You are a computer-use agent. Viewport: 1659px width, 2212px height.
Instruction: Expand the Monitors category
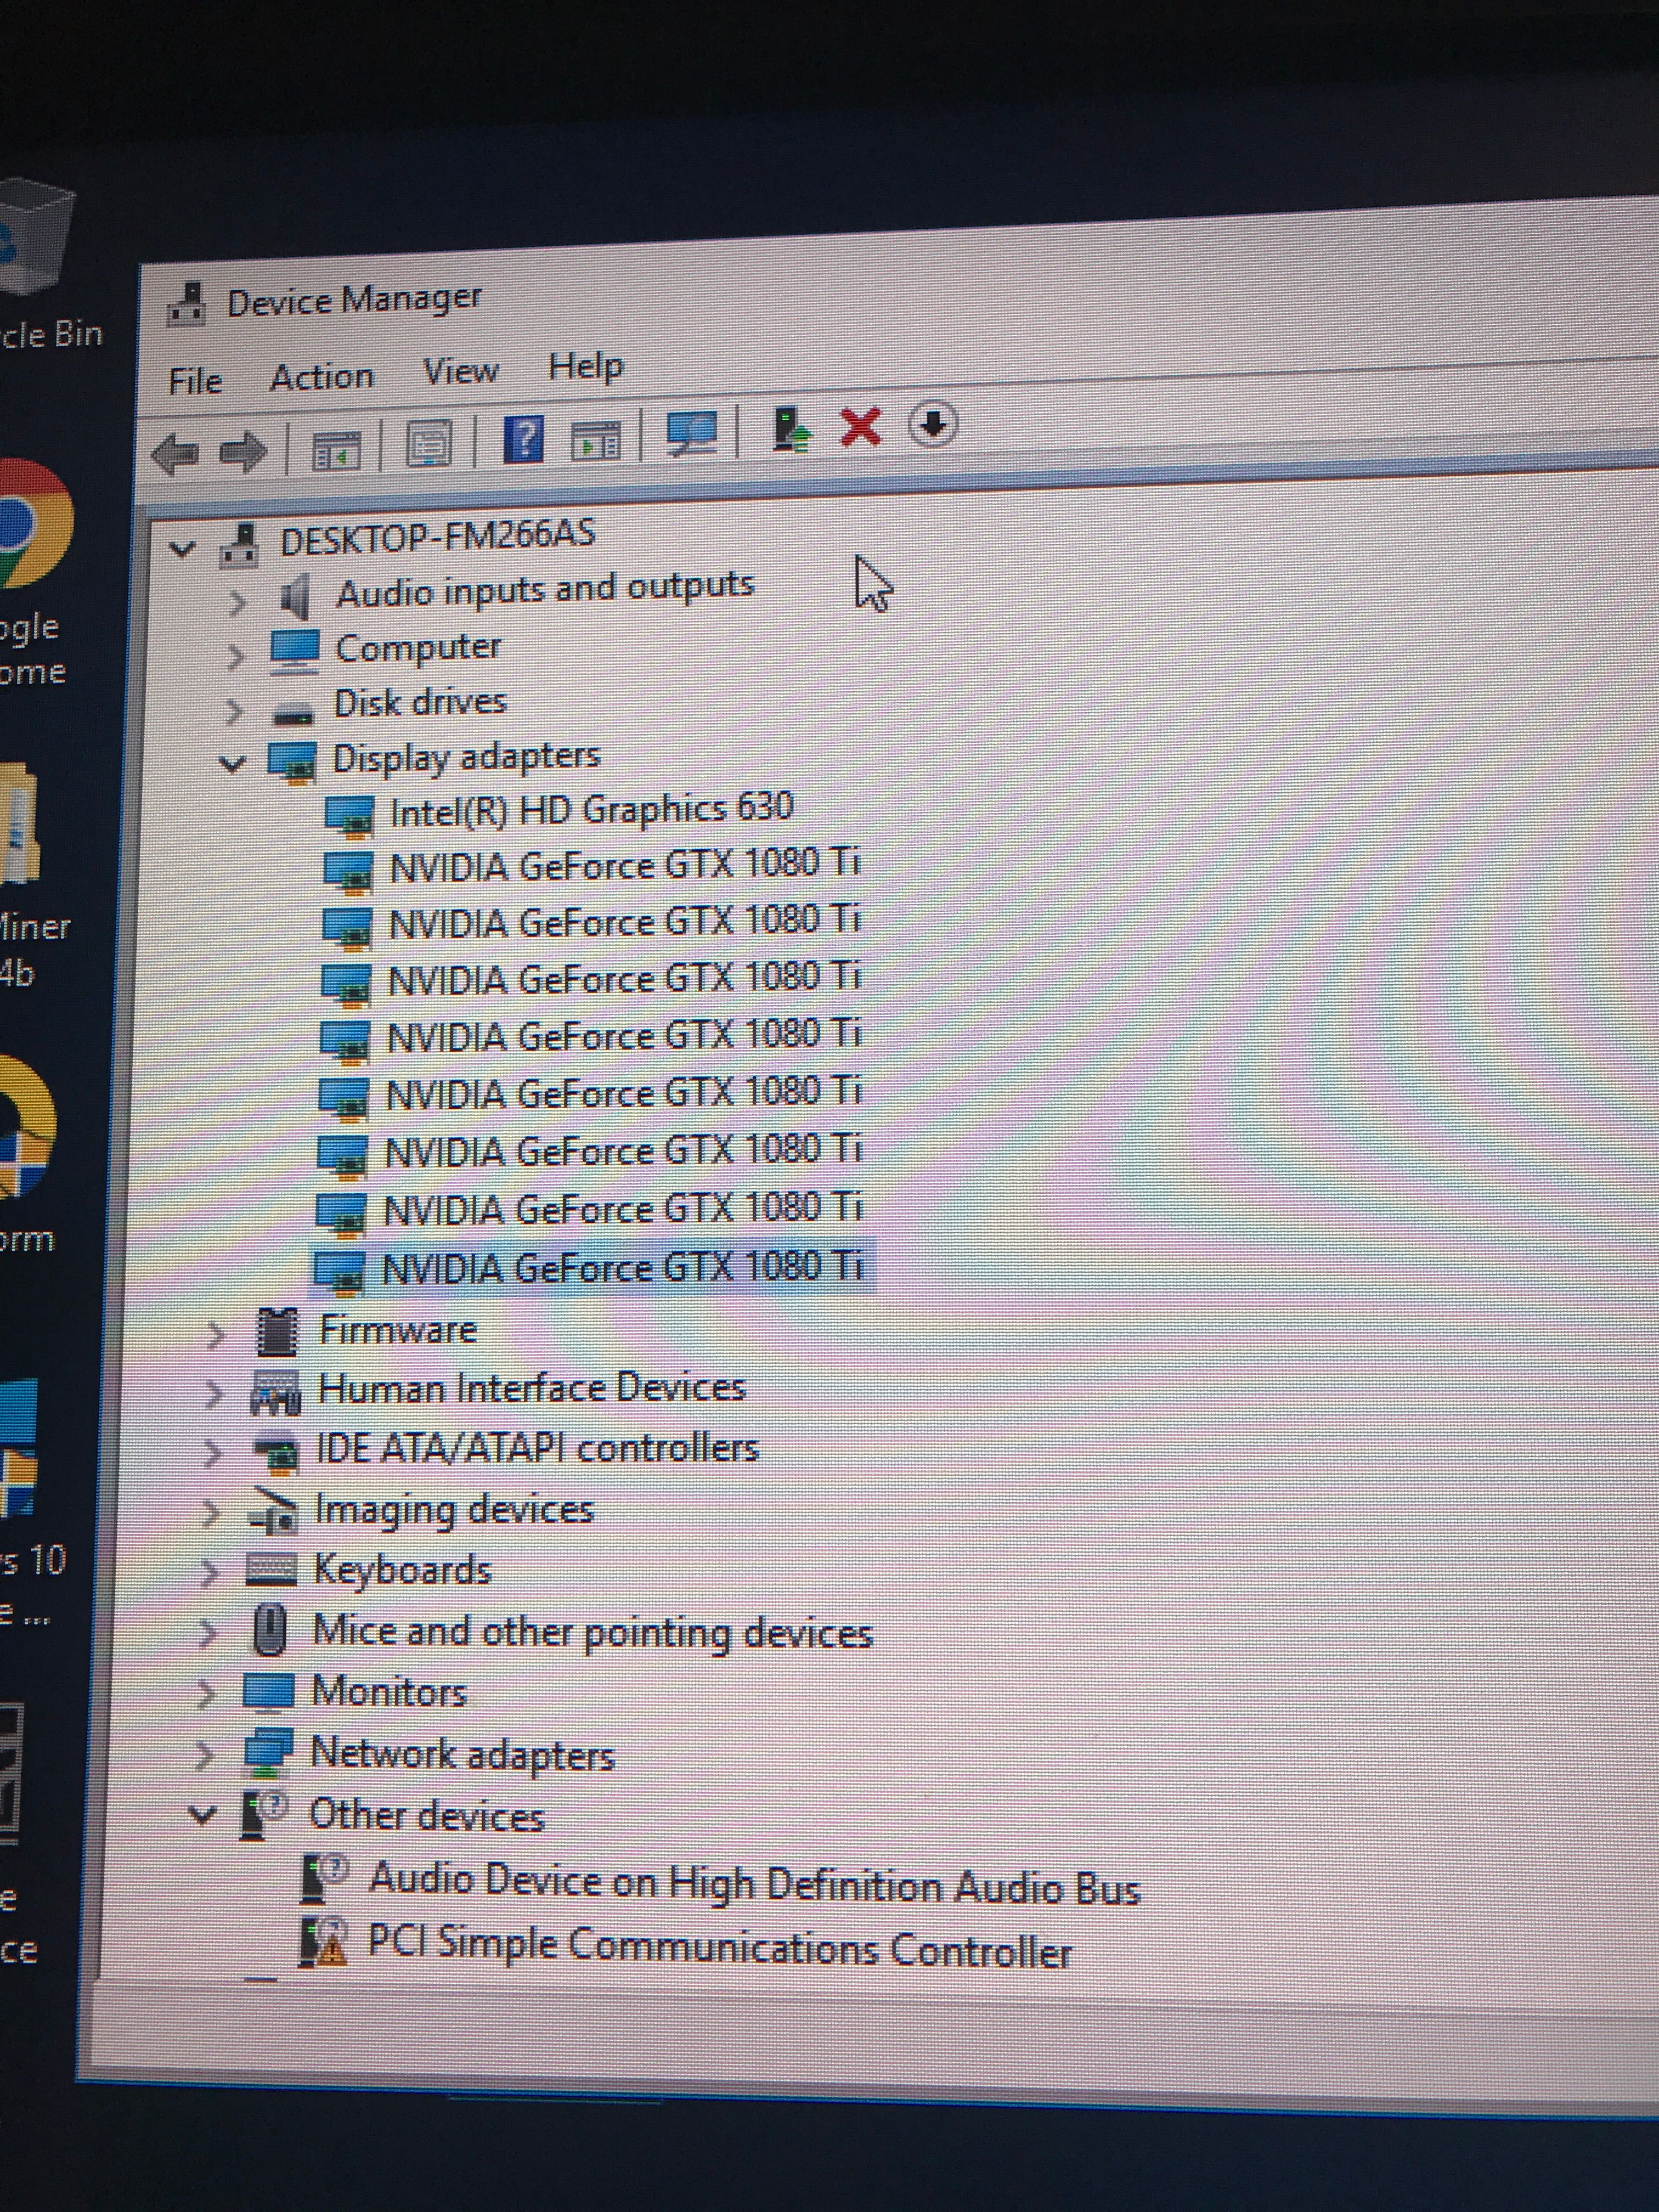206,1694
